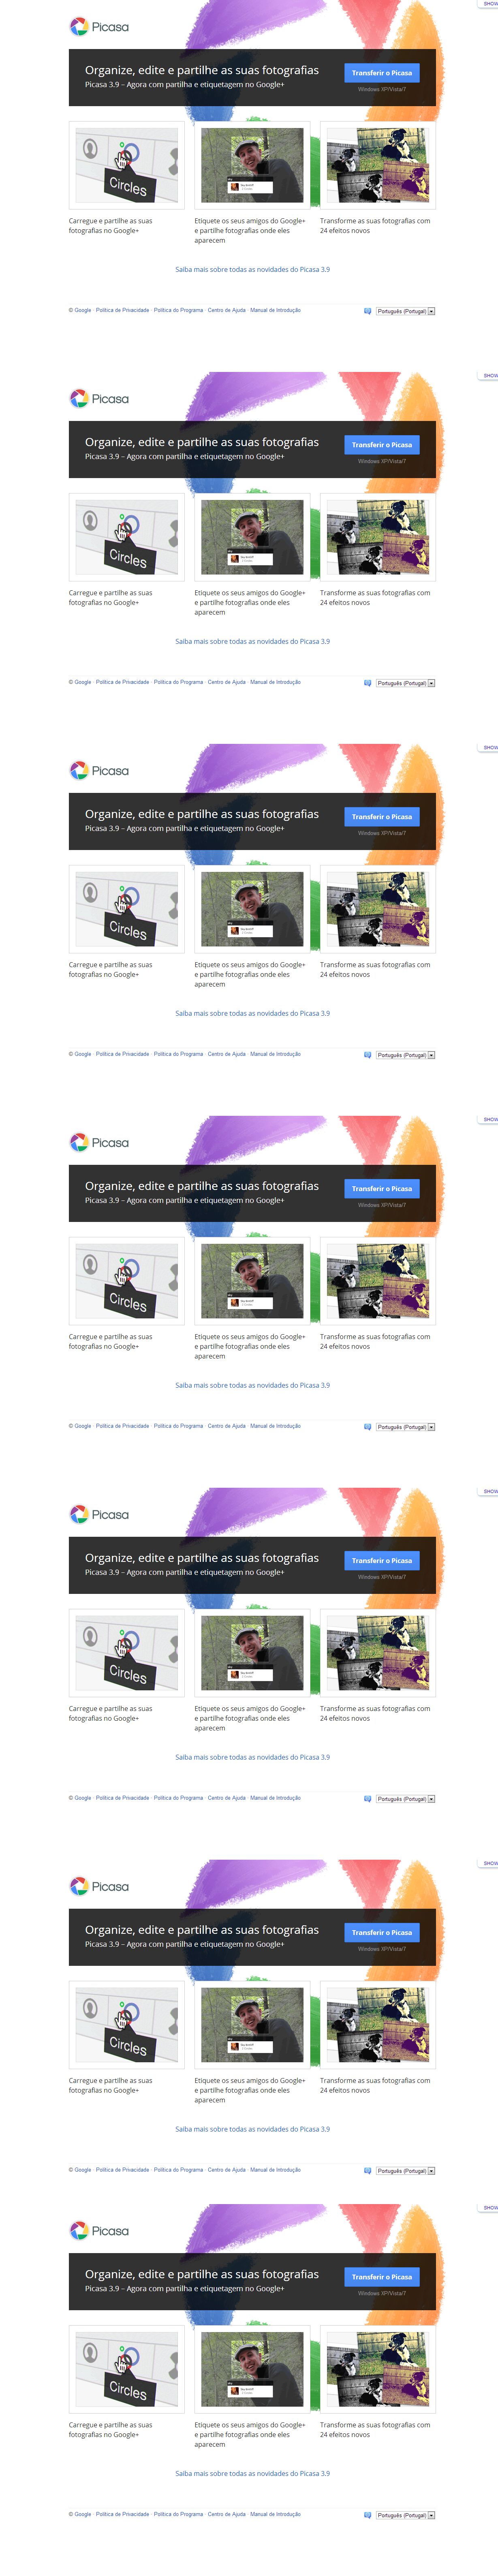This screenshot has width=498, height=2576.
Task: Open Português (Portugal) dropdown in the fourth page copy
Action: point(405,1427)
